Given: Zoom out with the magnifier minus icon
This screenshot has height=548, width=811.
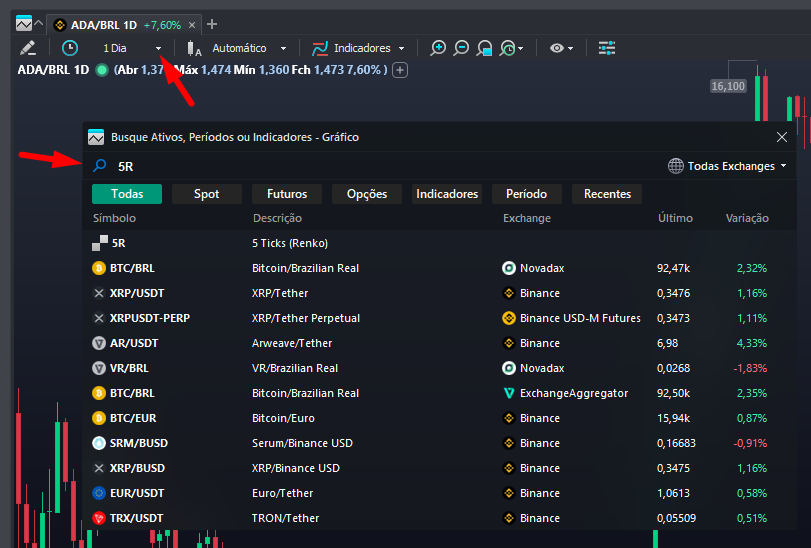Looking at the screenshot, I should 461,48.
